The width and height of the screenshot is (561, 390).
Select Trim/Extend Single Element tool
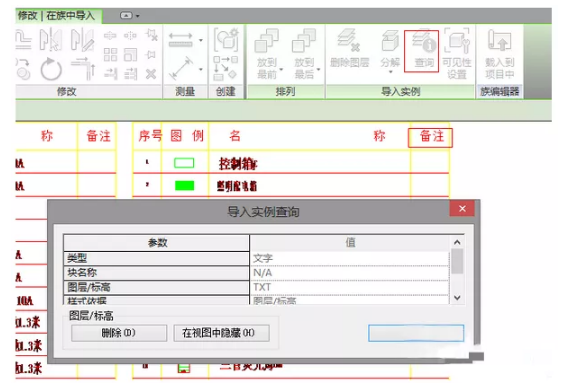point(111,74)
